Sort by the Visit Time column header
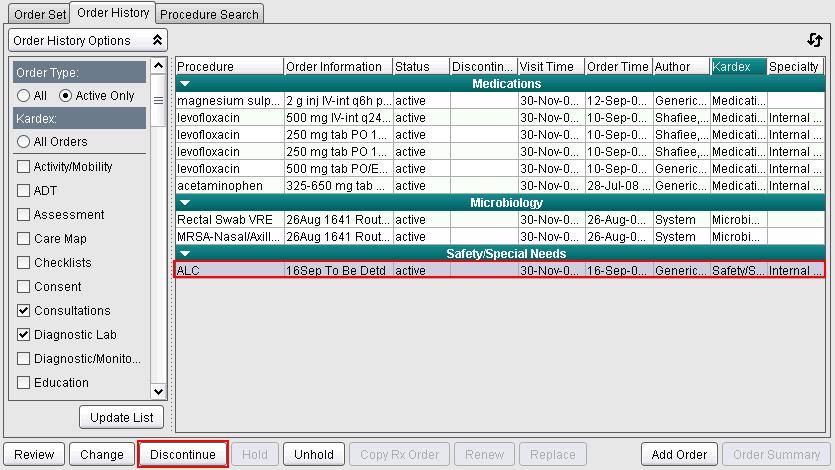The image size is (835, 470). (x=551, y=67)
